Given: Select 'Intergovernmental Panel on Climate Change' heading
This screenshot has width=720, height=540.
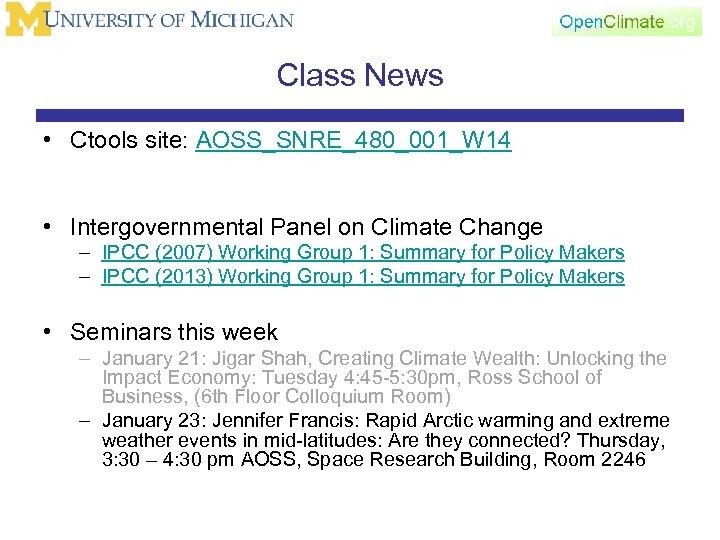Looking at the screenshot, I should tap(306, 228).
